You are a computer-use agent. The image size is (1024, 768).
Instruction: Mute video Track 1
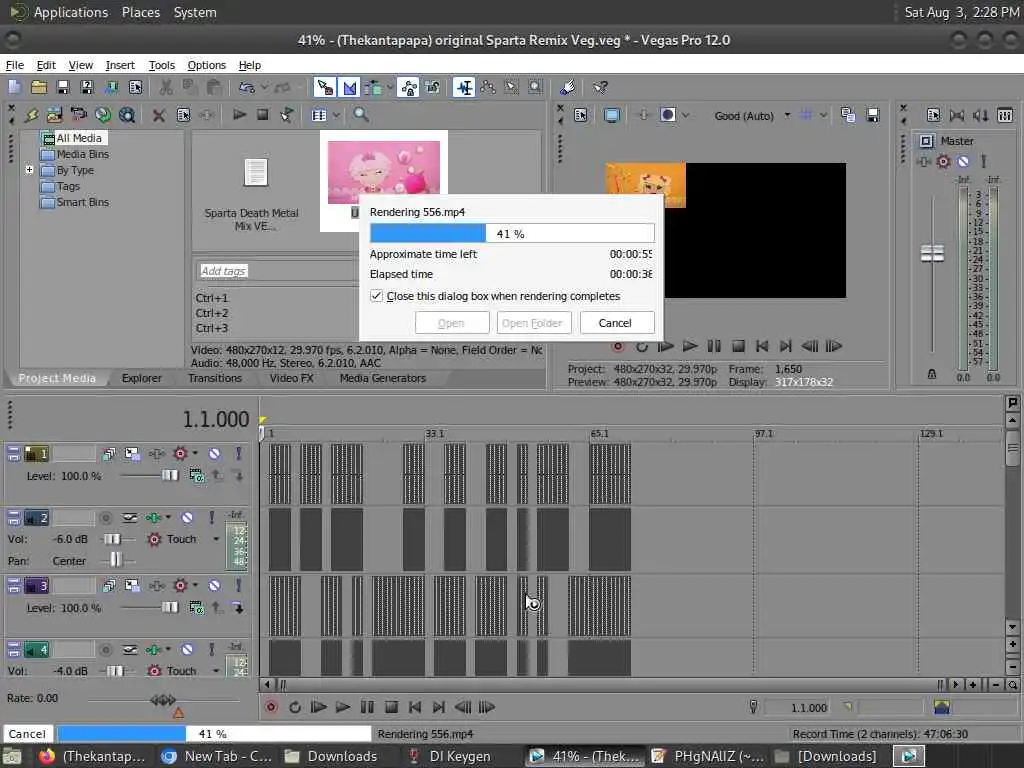[x=214, y=453]
